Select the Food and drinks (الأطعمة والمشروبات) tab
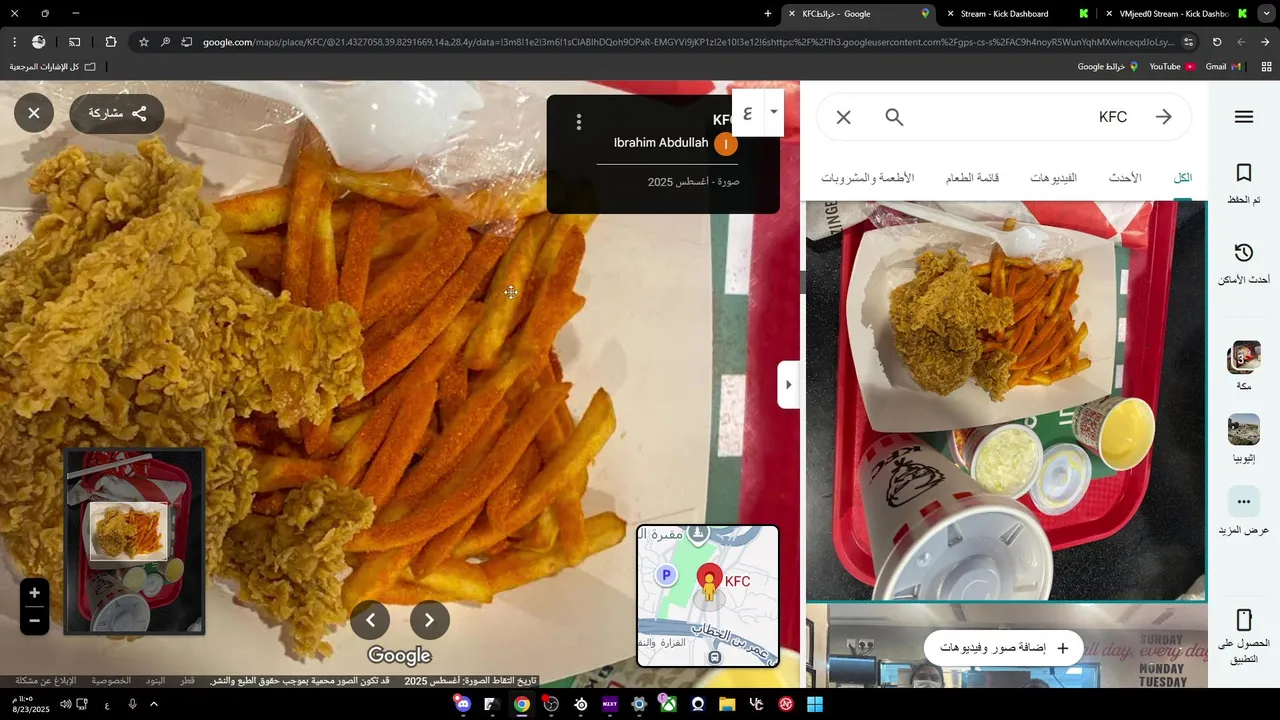1280x720 pixels. 868,178
